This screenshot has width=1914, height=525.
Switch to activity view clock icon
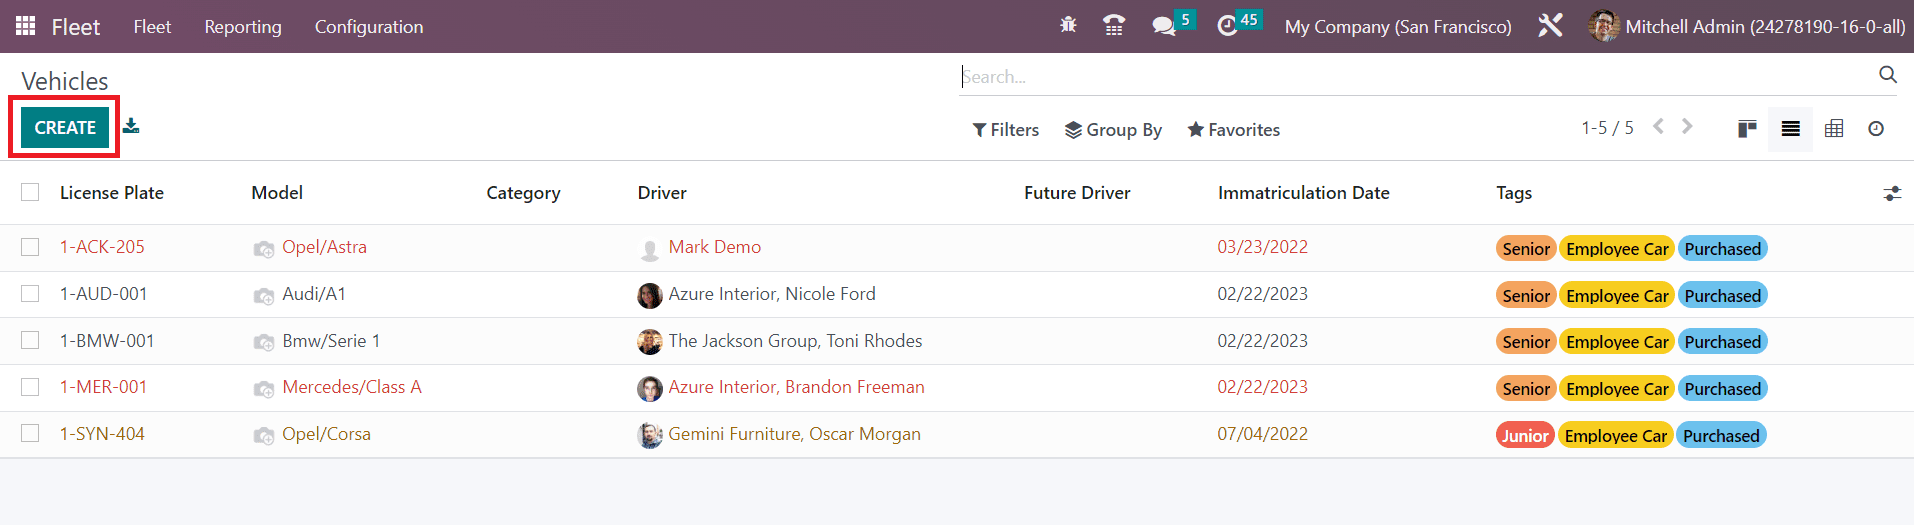tap(1876, 129)
